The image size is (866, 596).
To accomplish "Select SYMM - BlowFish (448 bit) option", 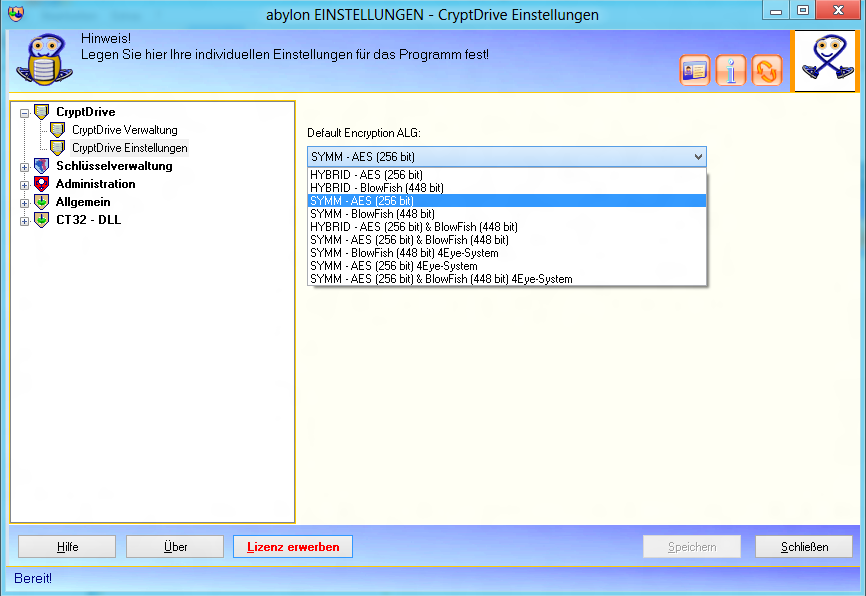I will 506,214.
